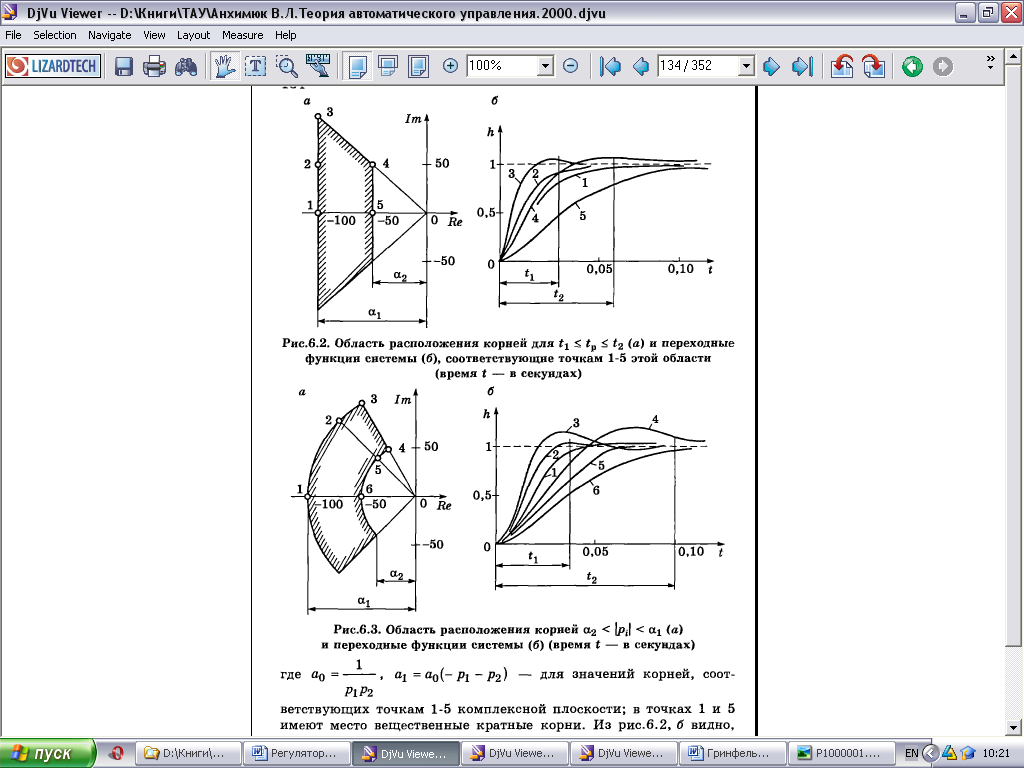Image resolution: width=1024 pixels, height=768 pixels.
Task: Go to last page
Action: pos(802,66)
